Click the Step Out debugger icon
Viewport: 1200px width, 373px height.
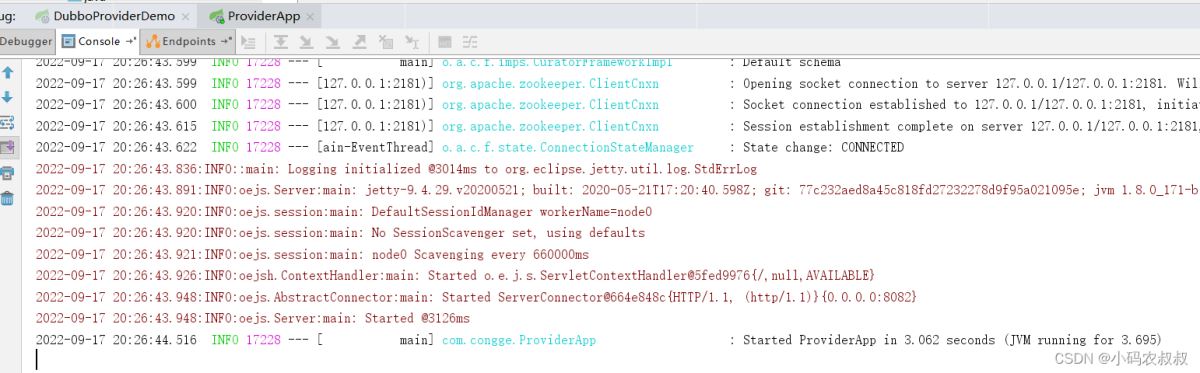pyautogui.click(x=359, y=42)
